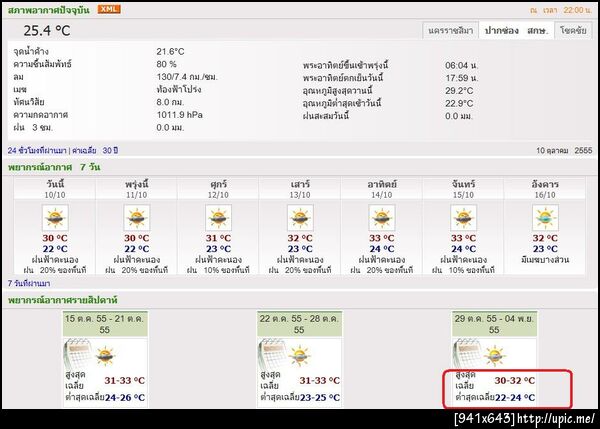Open weather icon for today 10/10
This screenshot has width=600, height=429.
[55, 217]
